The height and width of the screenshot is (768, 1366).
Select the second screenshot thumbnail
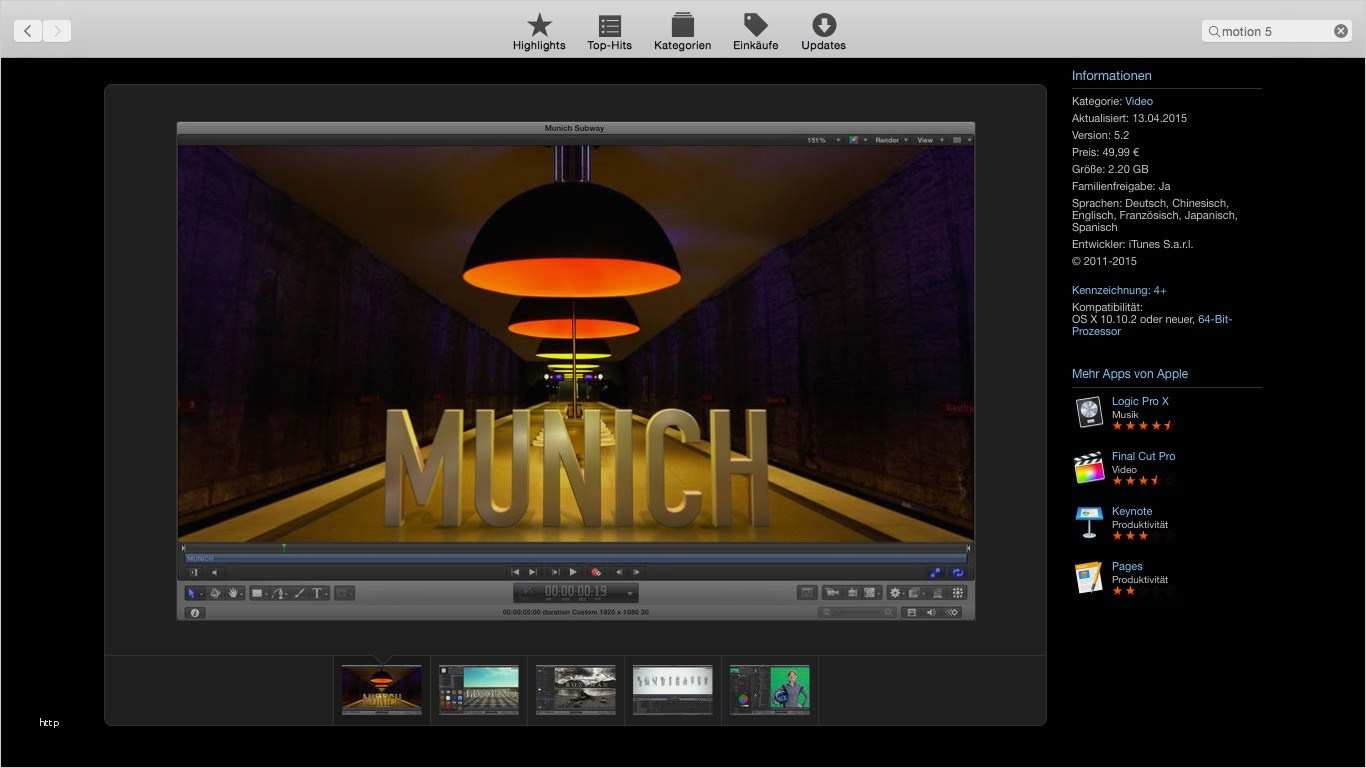479,689
